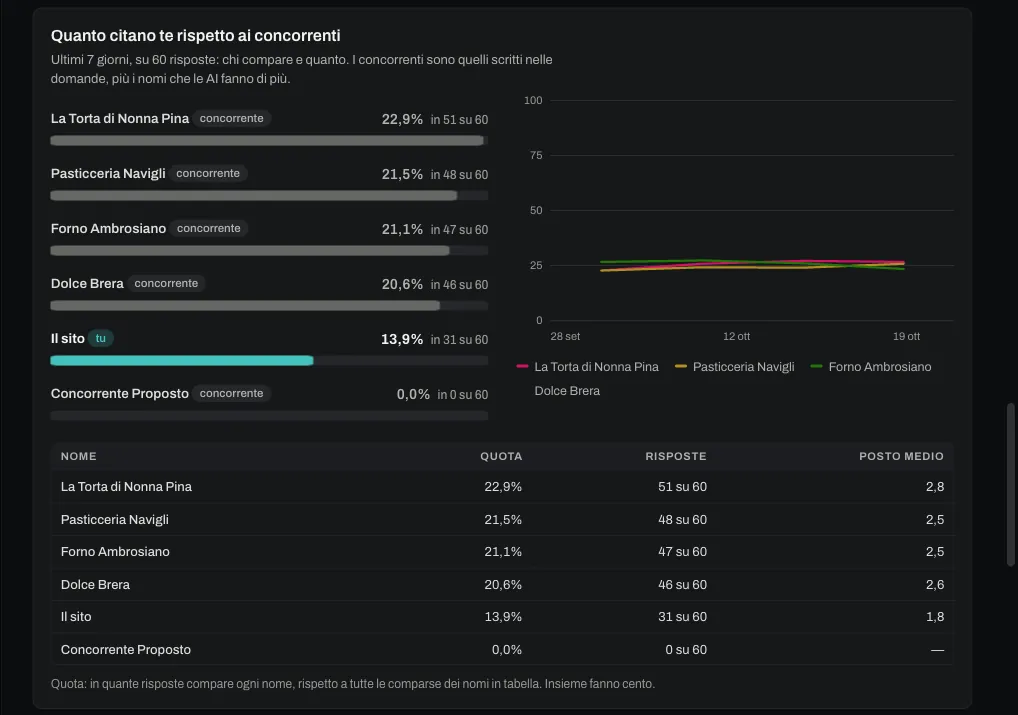Screen dimensions: 1018x715
Task: Click the "Quota:" footnote below the table
Action: click(x=353, y=684)
